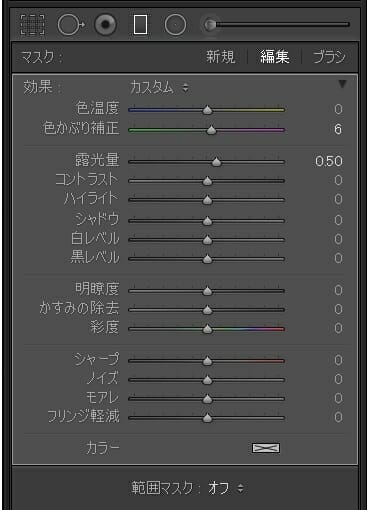The image size is (367, 510).
Task: Select the Crop Overlay tool icon
Action: click(x=32, y=25)
